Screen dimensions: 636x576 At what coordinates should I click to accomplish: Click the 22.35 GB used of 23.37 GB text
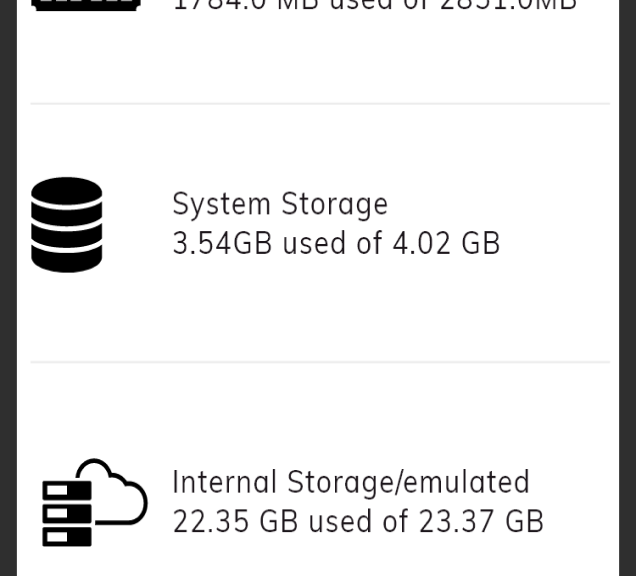click(x=358, y=521)
